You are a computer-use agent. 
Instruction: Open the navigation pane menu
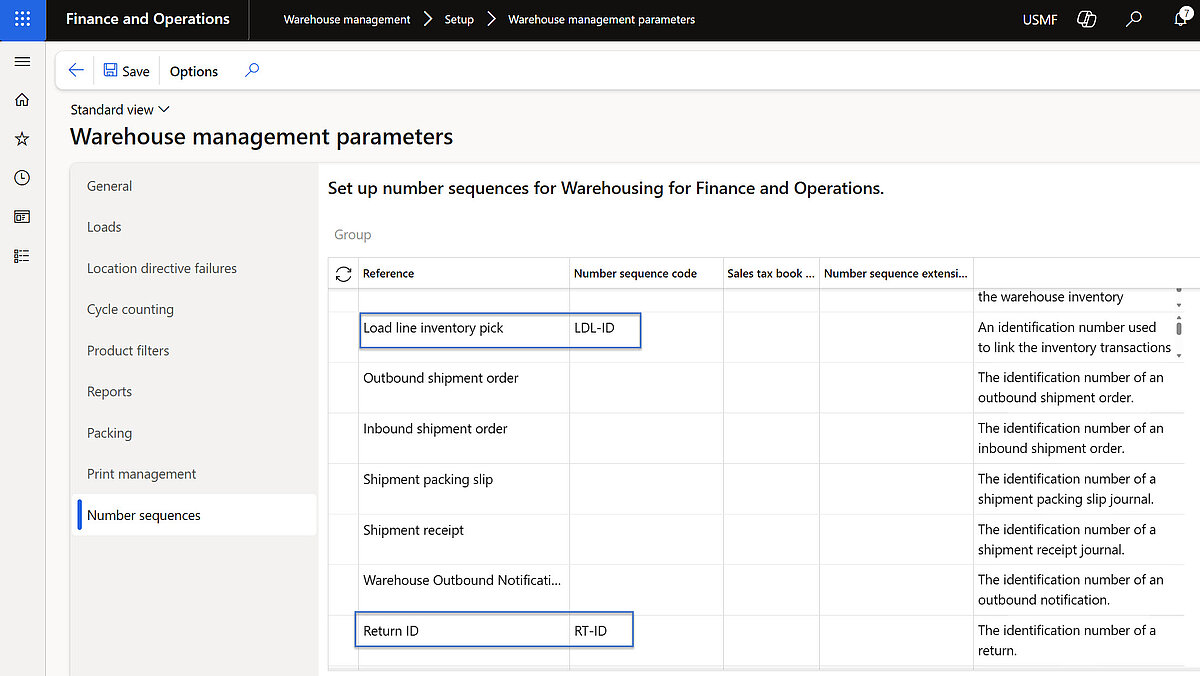(22, 61)
